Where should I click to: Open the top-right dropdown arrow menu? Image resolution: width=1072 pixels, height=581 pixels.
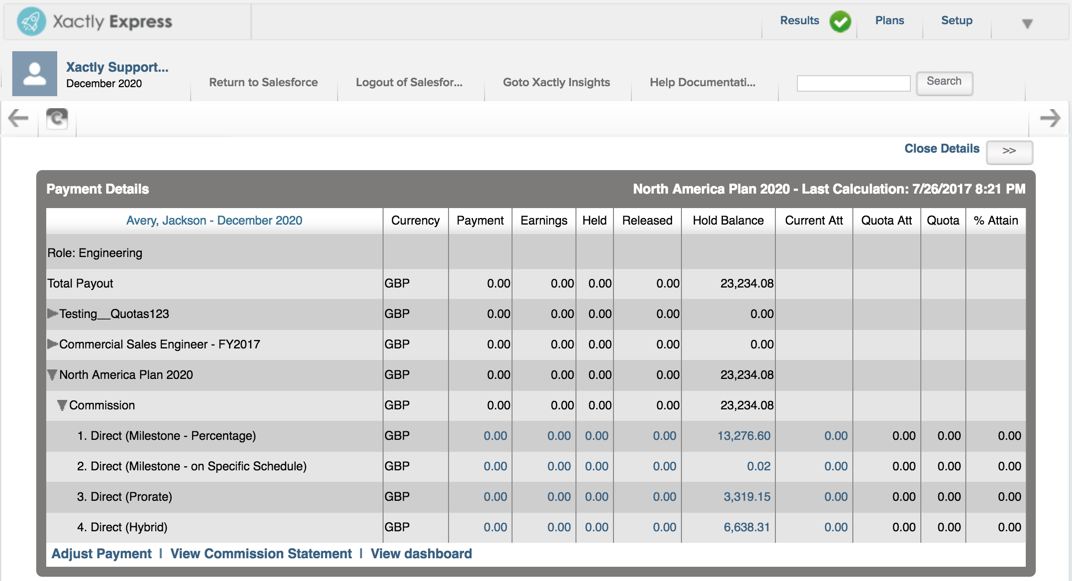(x=1027, y=24)
